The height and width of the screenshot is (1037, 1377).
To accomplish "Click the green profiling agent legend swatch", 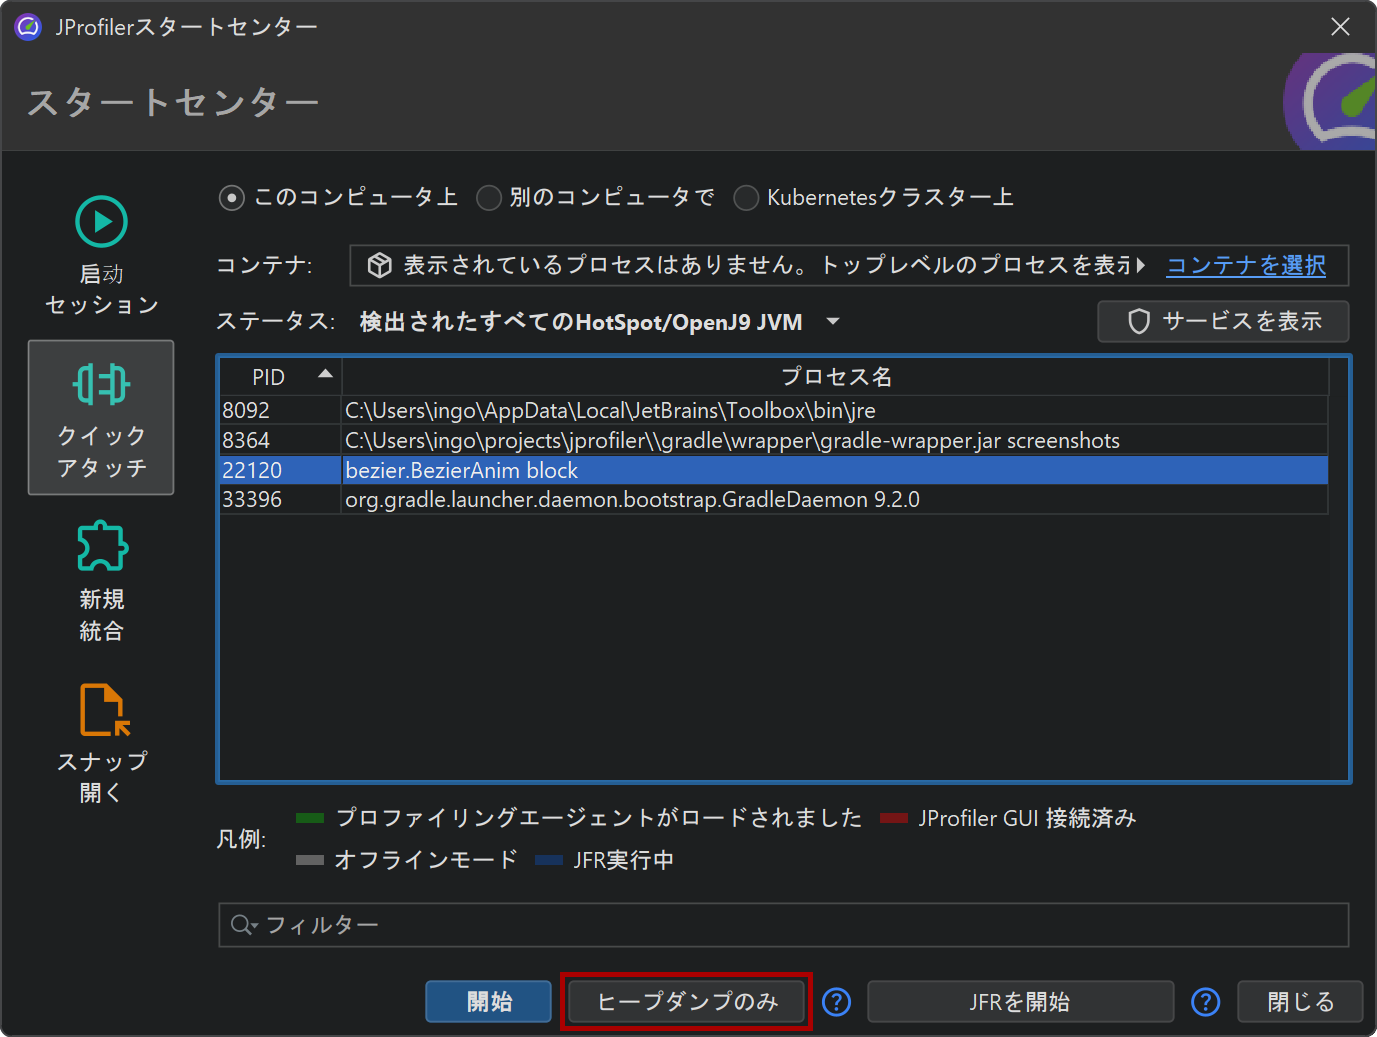I will click(x=310, y=818).
